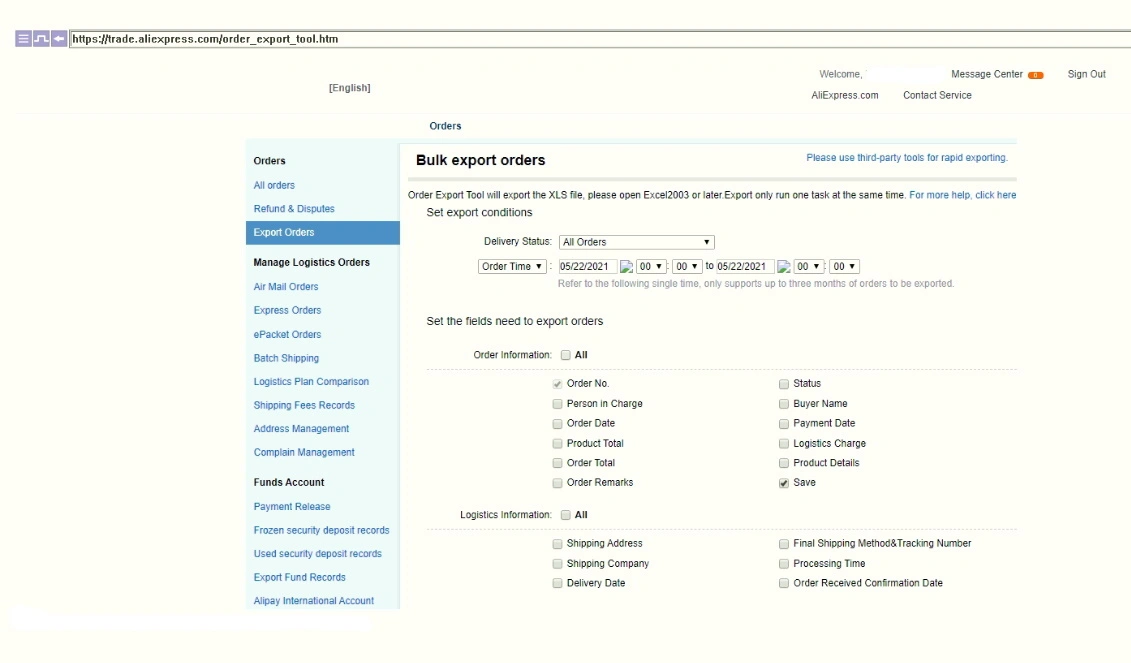Open the Message Center link
This screenshot has width=1131, height=663.
pos(987,74)
